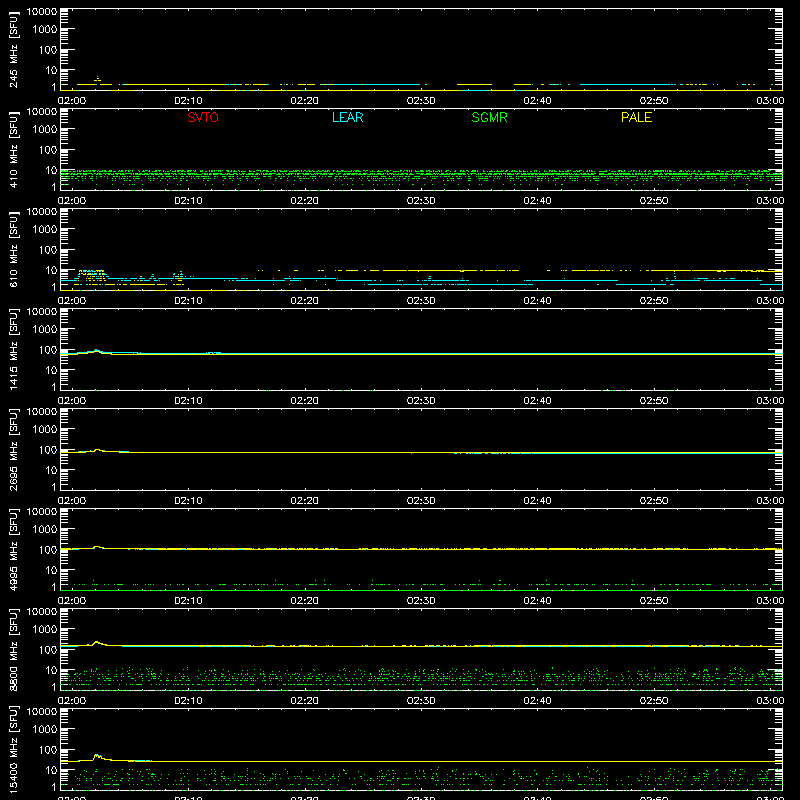The height and width of the screenshot is (800, 800).
Task: Click 02:50 tick under the 610 MHz panel
Action: pos(654,301)
